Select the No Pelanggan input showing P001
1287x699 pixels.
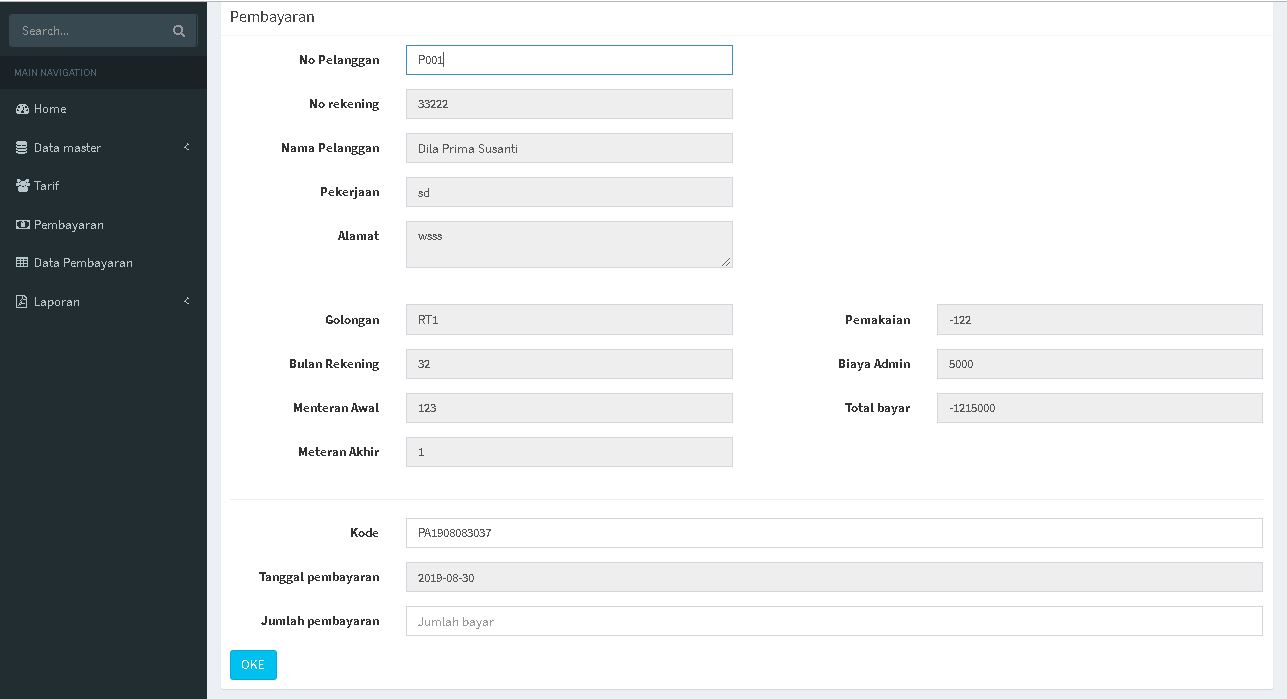[x=568, y=60]
